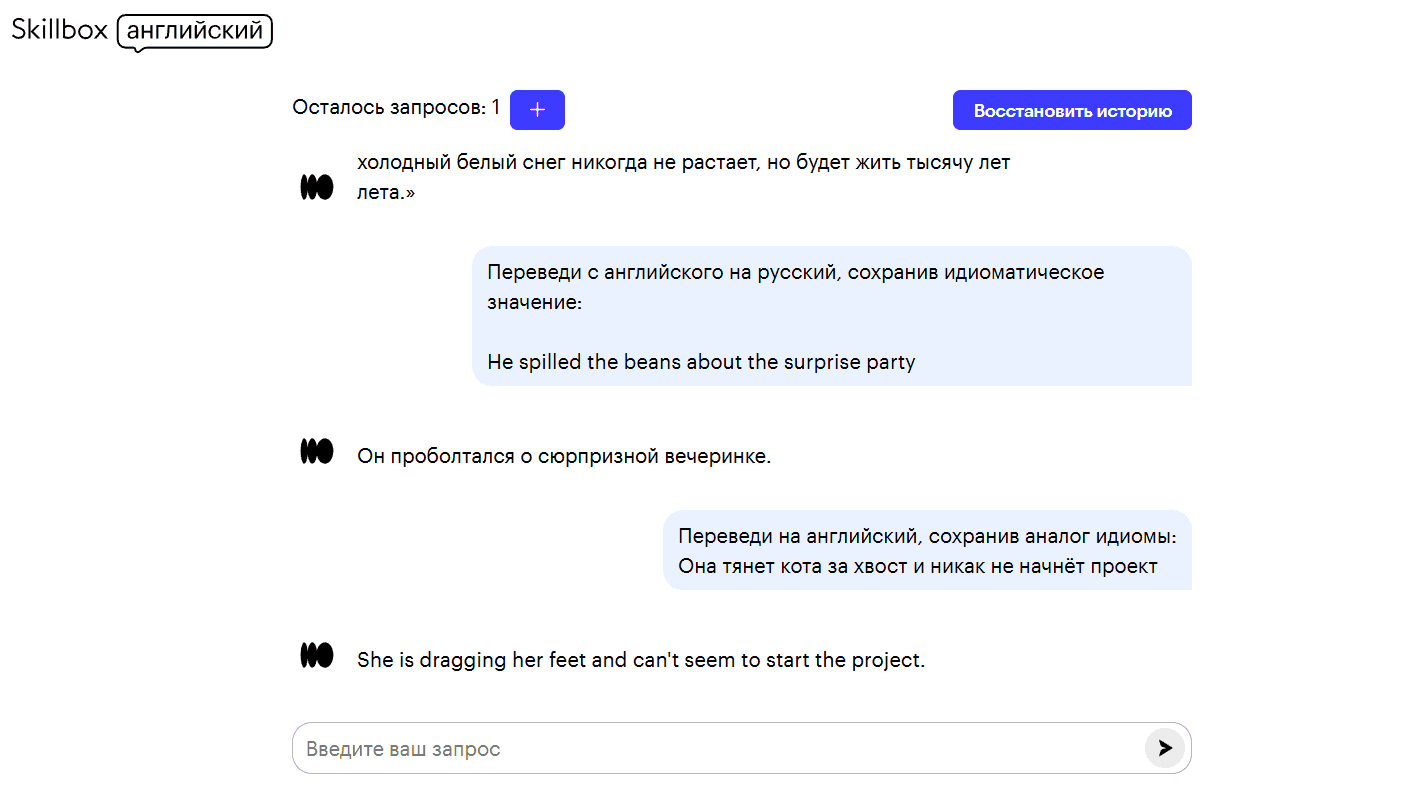Click the «He spilled the beans» sentence

701,362
